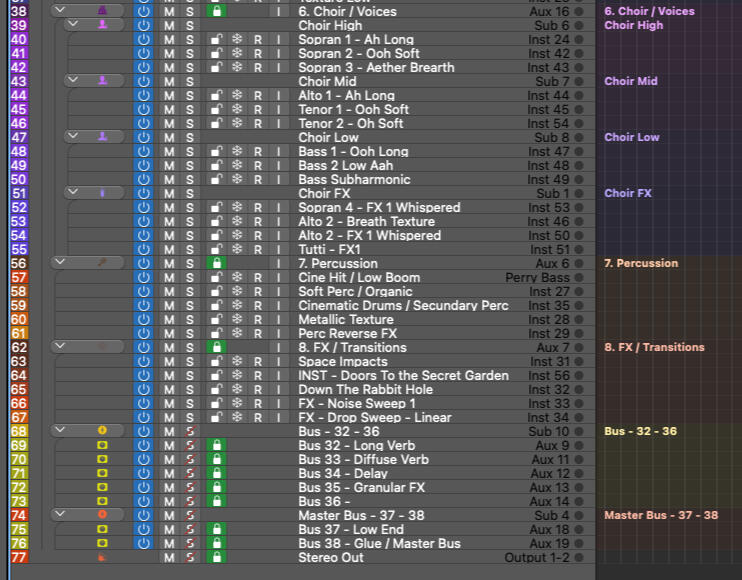This screenshot has height=580, width=742.
Task: Select track number 68 color header
Action: pos(19,431)
